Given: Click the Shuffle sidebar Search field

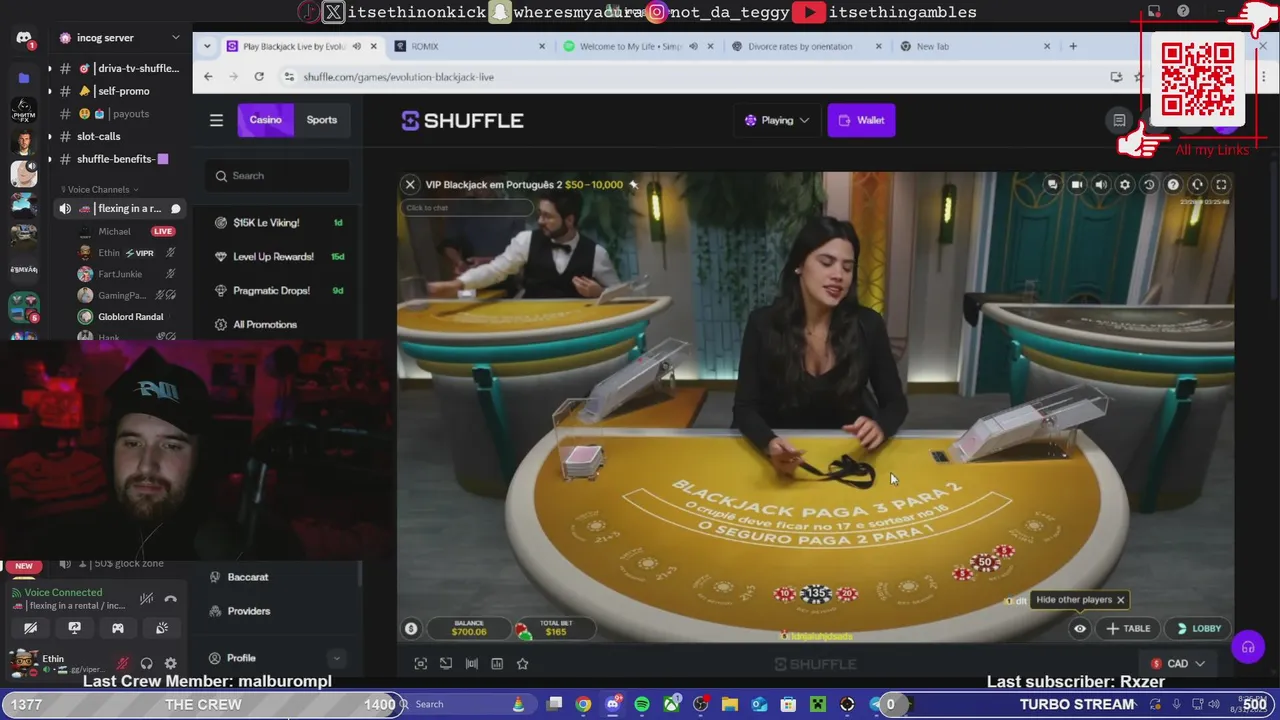Looking at the screenshot, I should pyautogui.click(x=277, y=176).
